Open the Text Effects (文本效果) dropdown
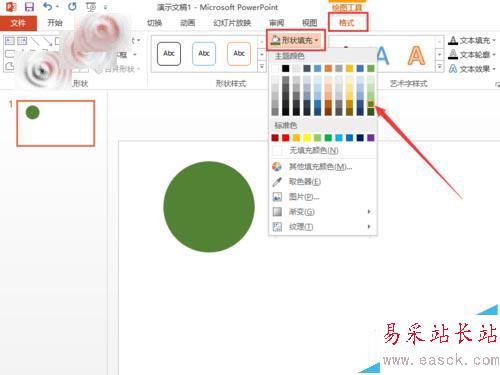 (x=471, y=69)
